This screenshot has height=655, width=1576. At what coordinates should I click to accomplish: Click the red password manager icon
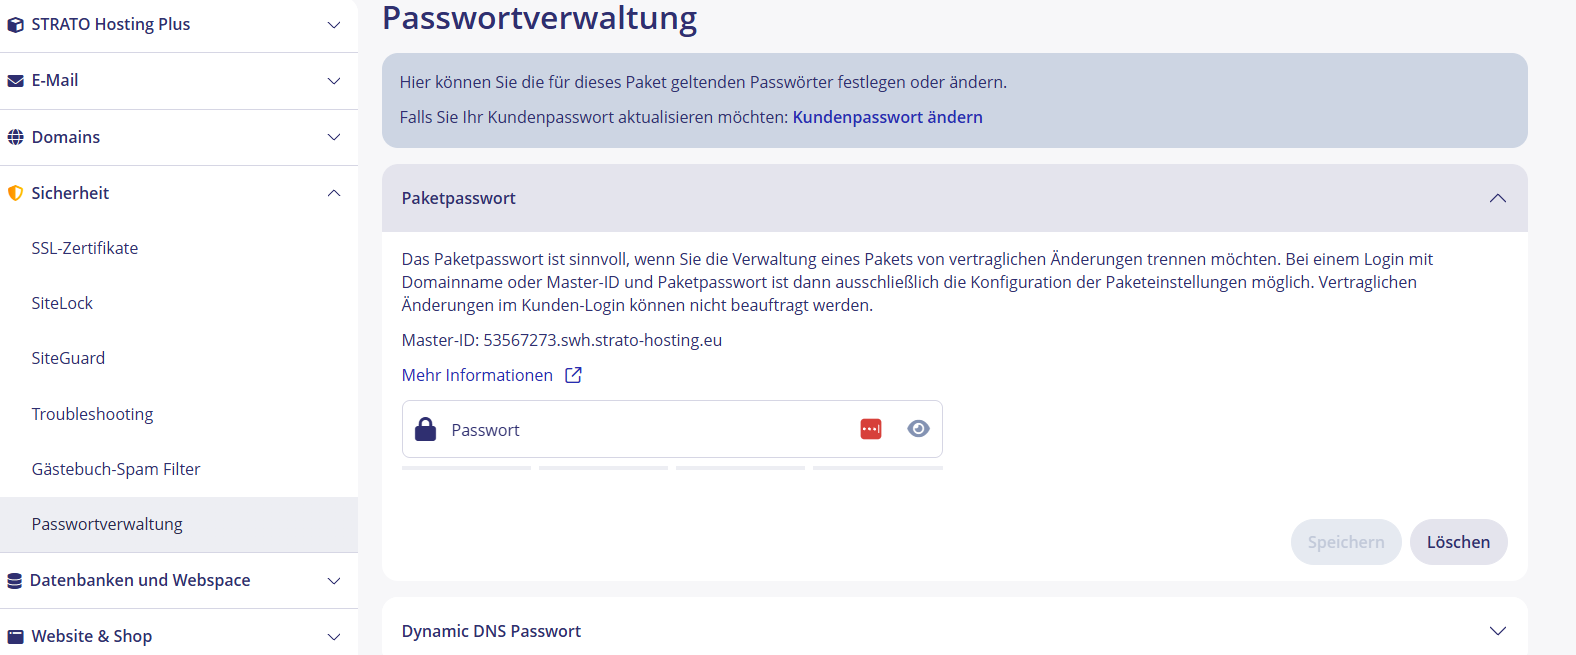pyautogui.click(x=871, y=429)
